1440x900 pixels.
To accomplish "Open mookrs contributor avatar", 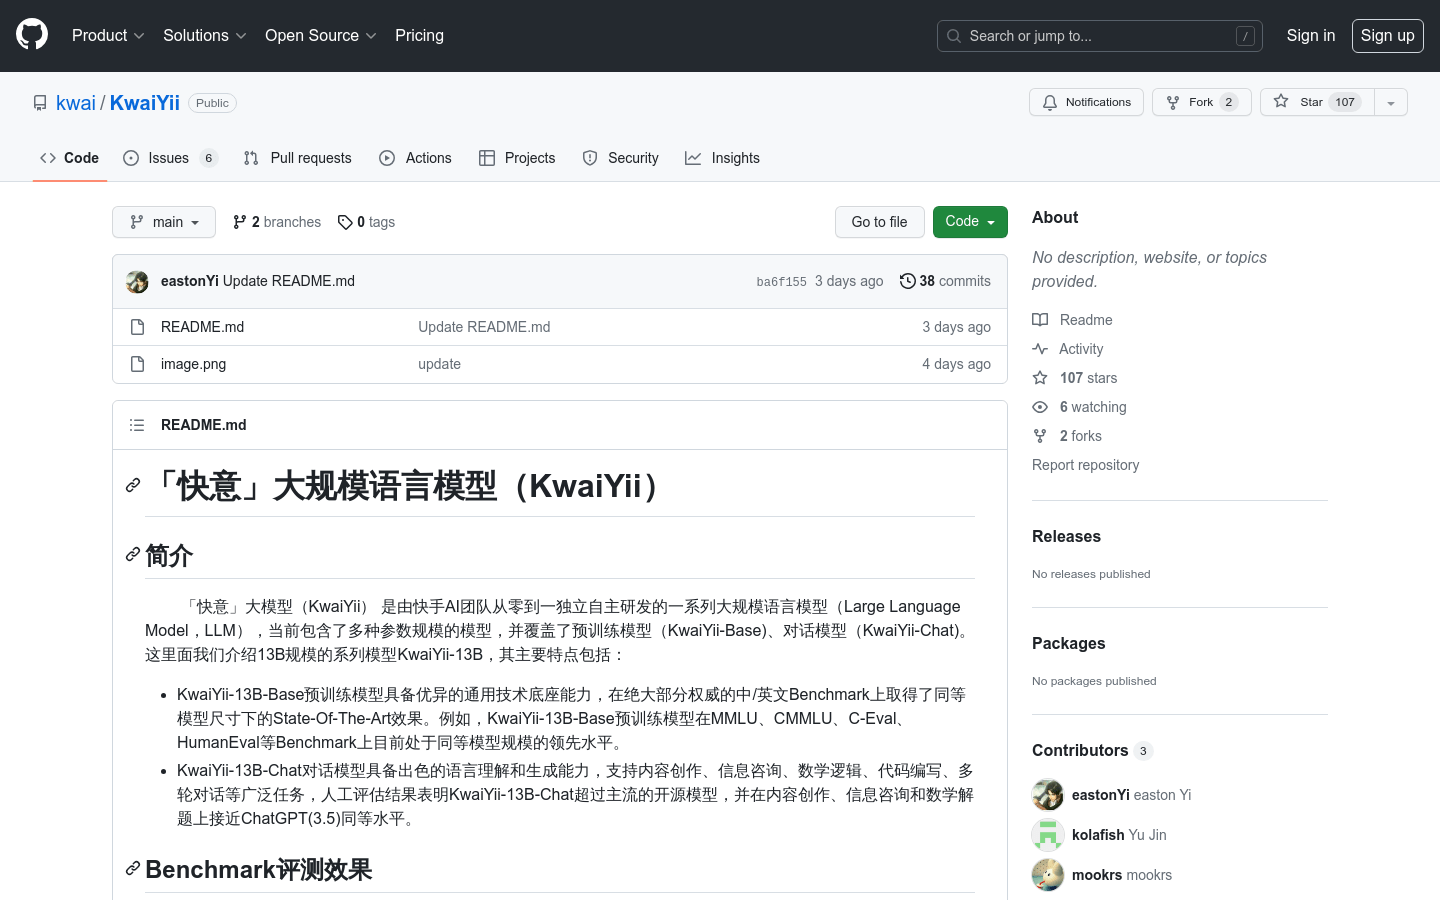I will (1048, 875).
